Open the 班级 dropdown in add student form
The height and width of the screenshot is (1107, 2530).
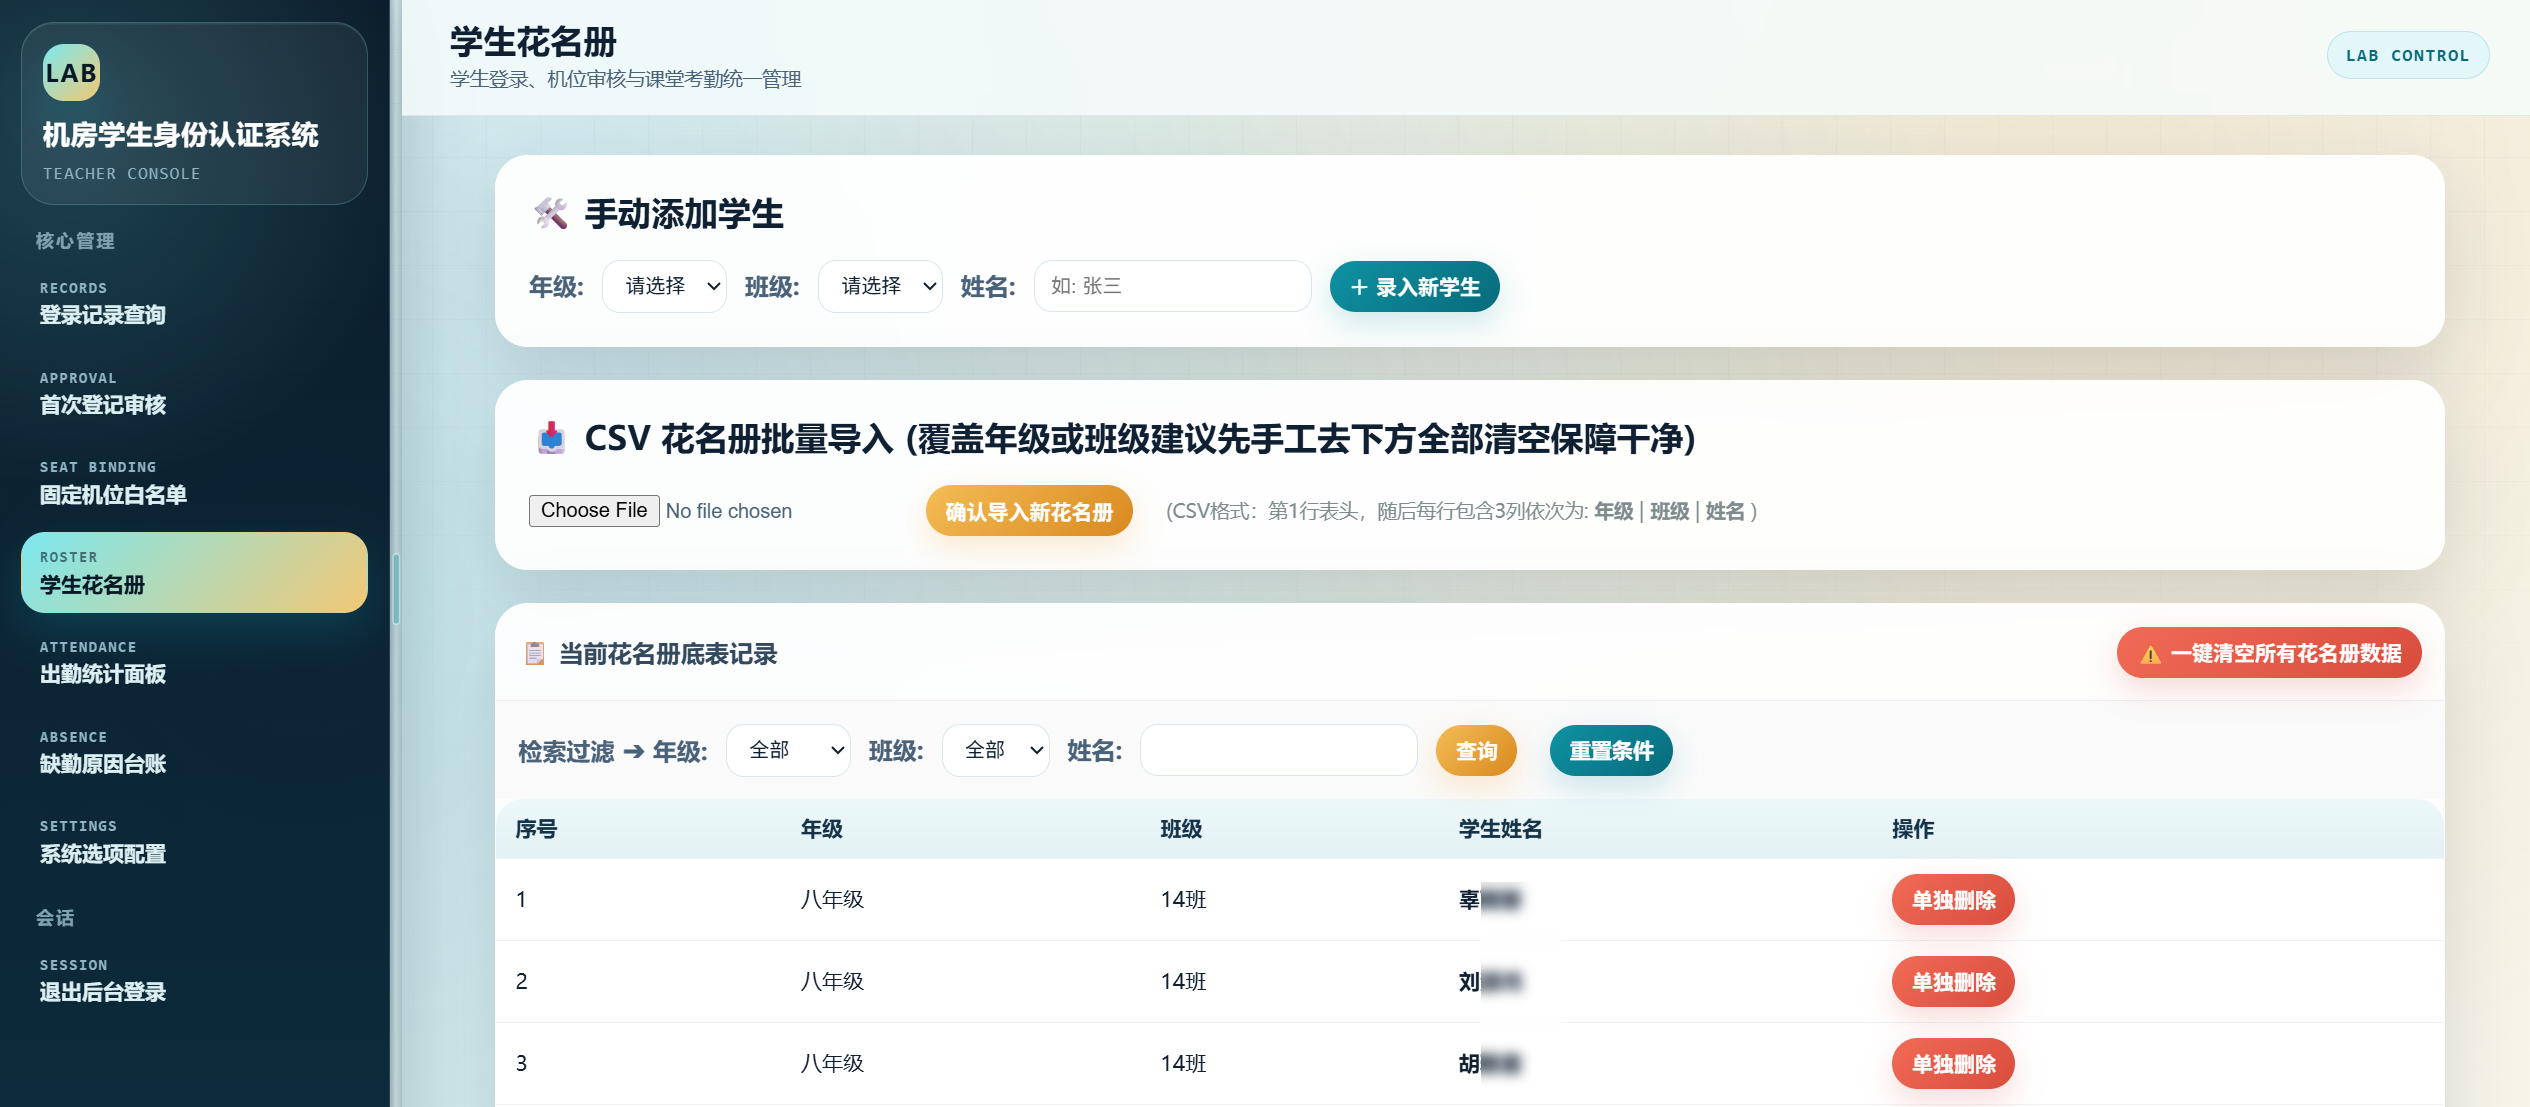880,286
